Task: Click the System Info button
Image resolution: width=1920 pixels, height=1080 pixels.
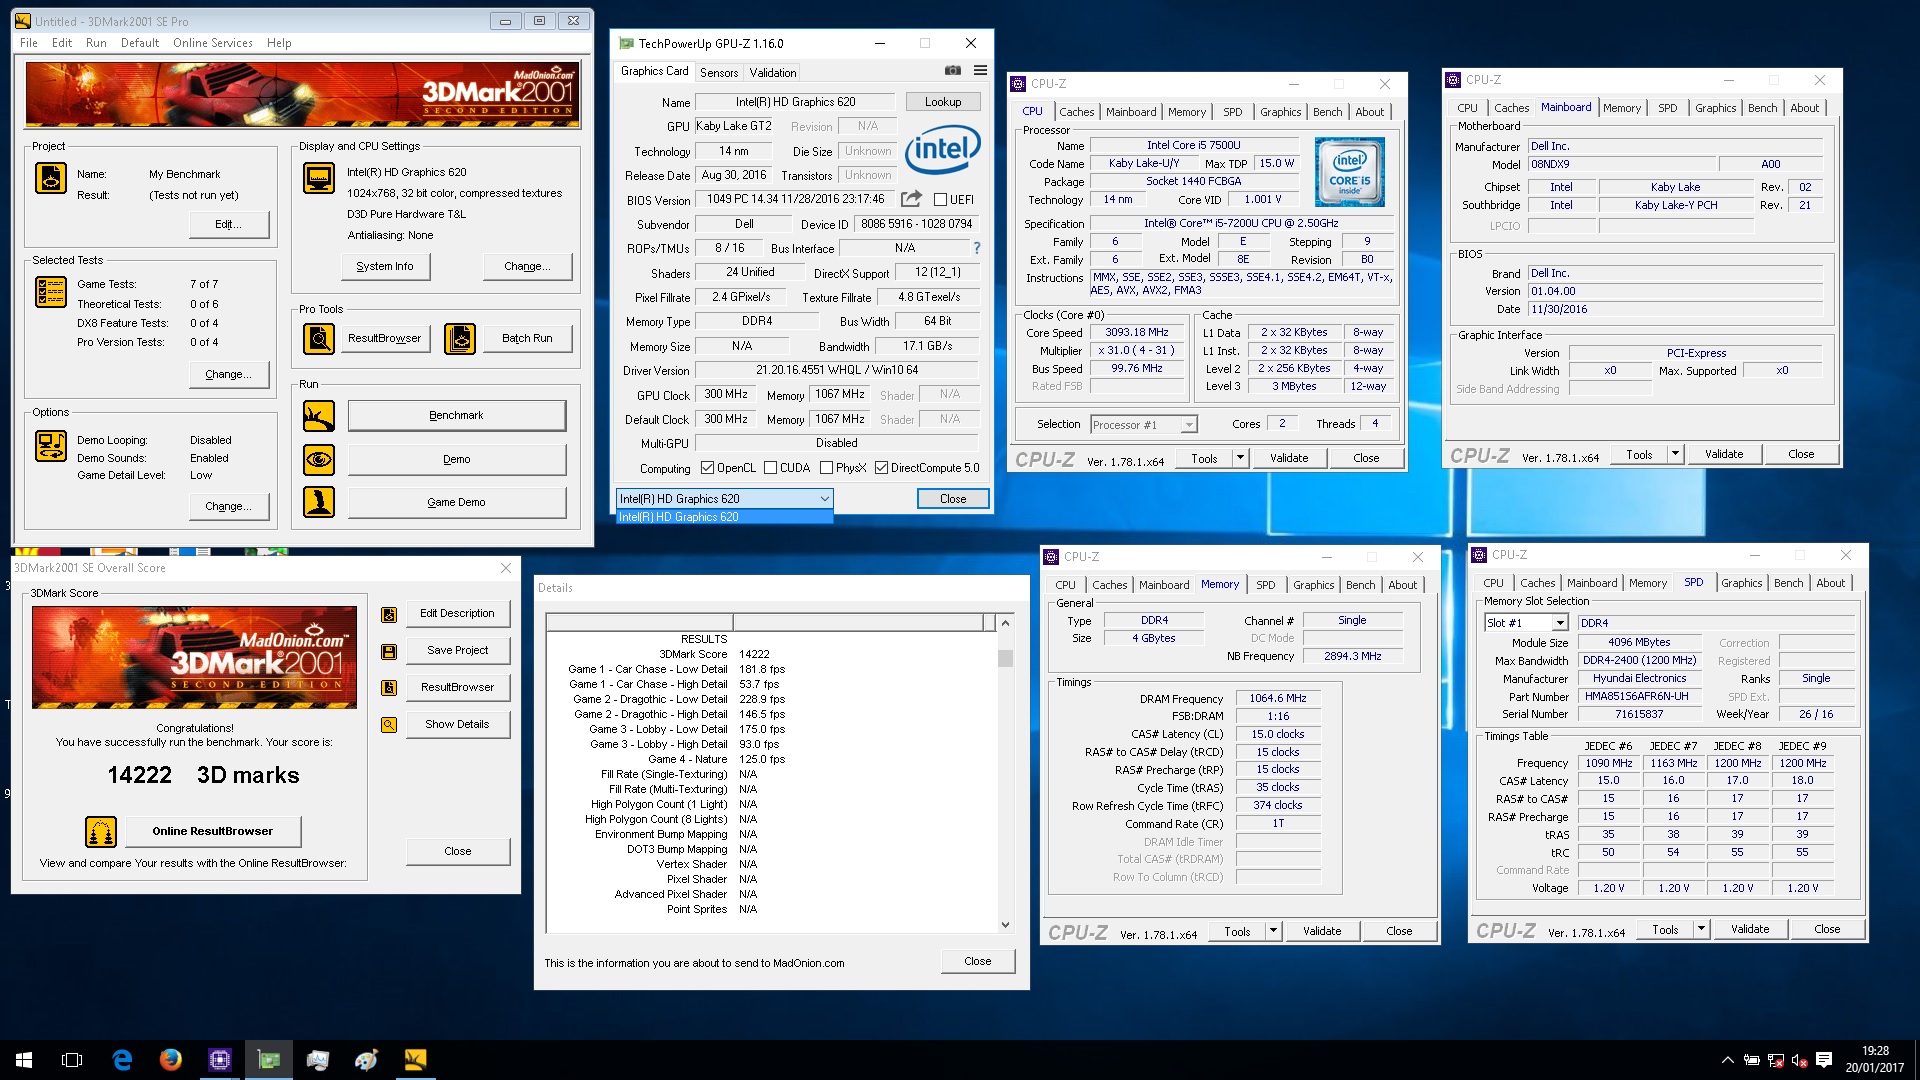Action: (385, 266)
